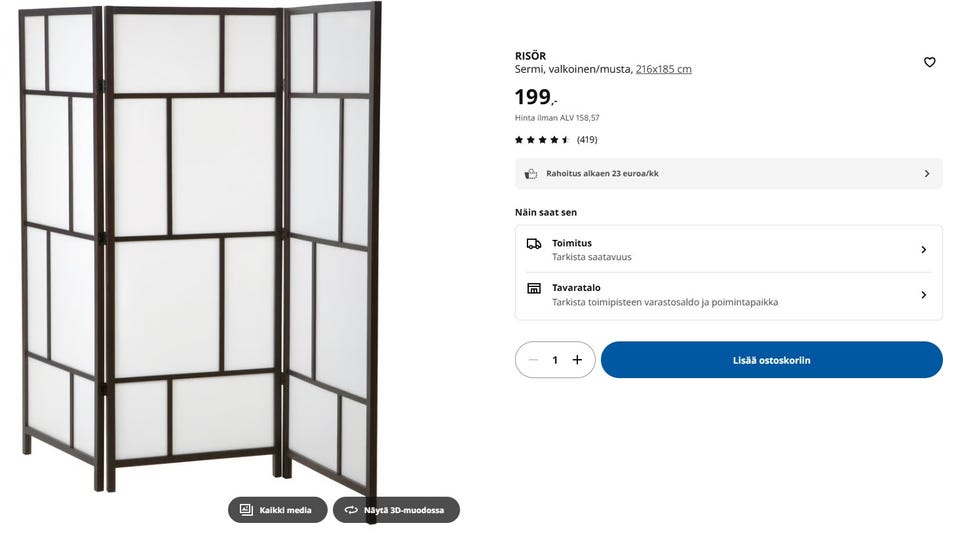Click the quantity input field
The height and width of the screenshot is (538, 960).
pos(555,360)
